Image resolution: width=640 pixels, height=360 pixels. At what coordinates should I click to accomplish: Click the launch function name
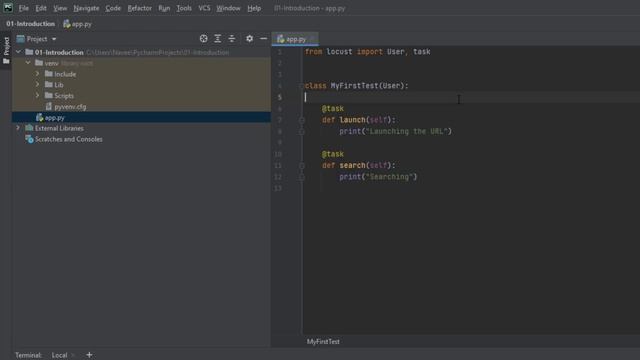coord(352,120)
